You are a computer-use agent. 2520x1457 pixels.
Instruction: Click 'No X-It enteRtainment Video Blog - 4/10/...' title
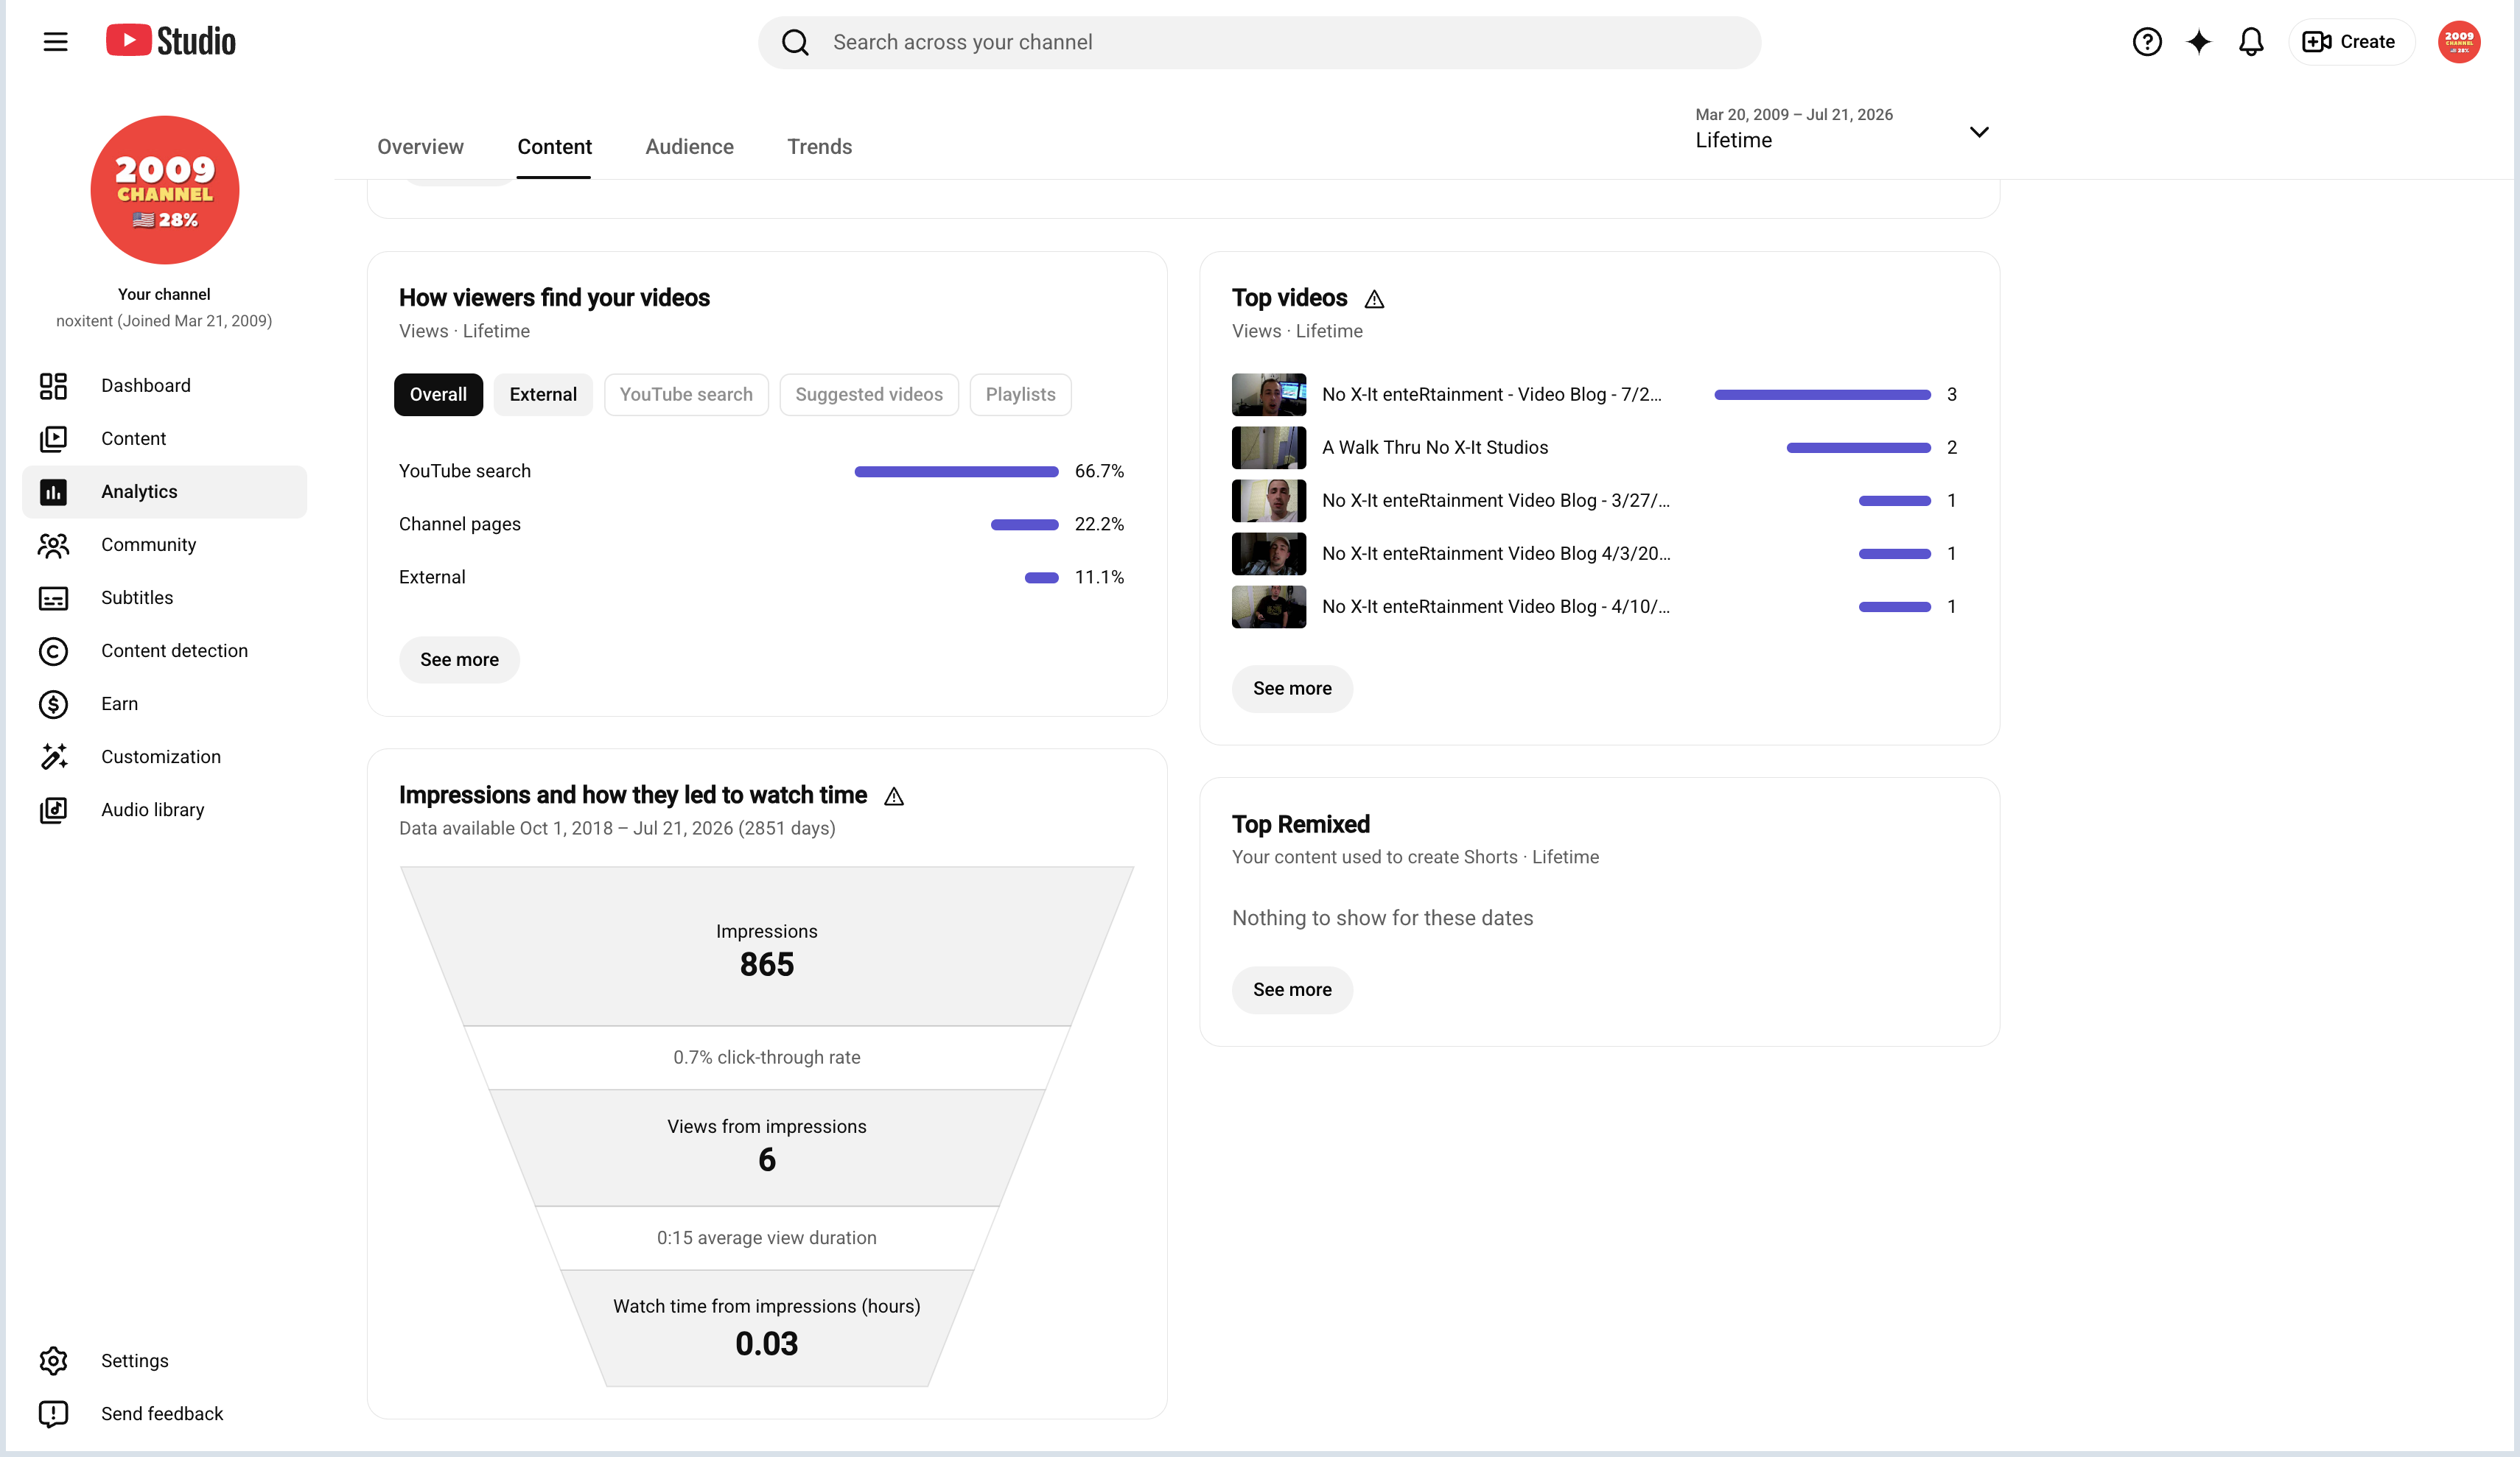click(x=1496, y=607)
